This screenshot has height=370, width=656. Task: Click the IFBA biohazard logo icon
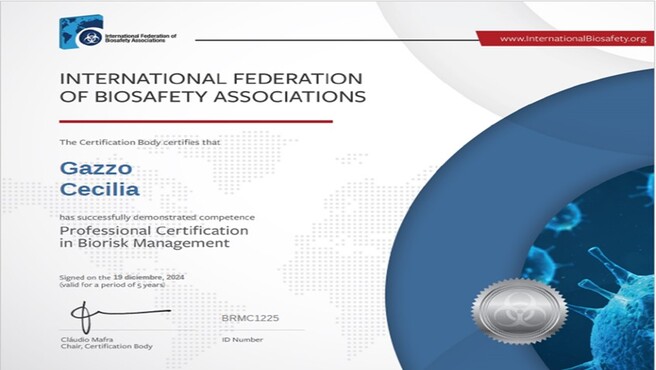click(x=90, y=37)
